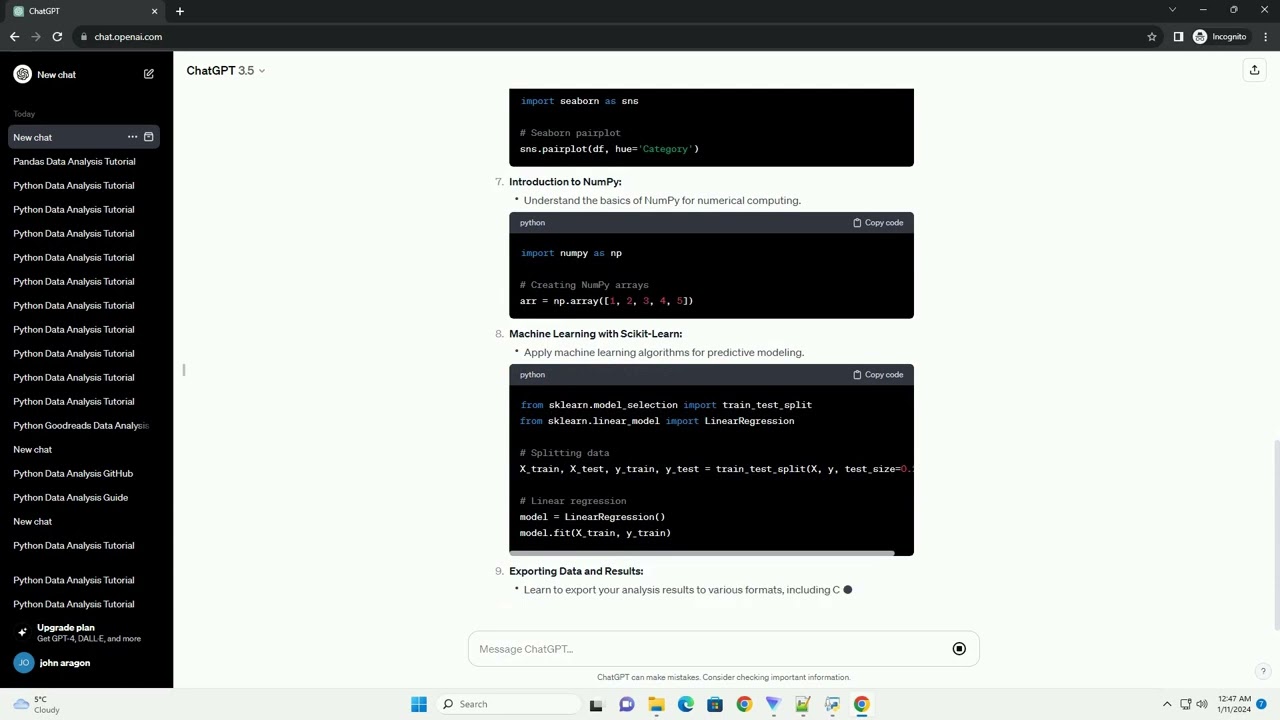Select the ChatGPT browser tab
The height and width of the screenshot is (720, 1280).
85,11
